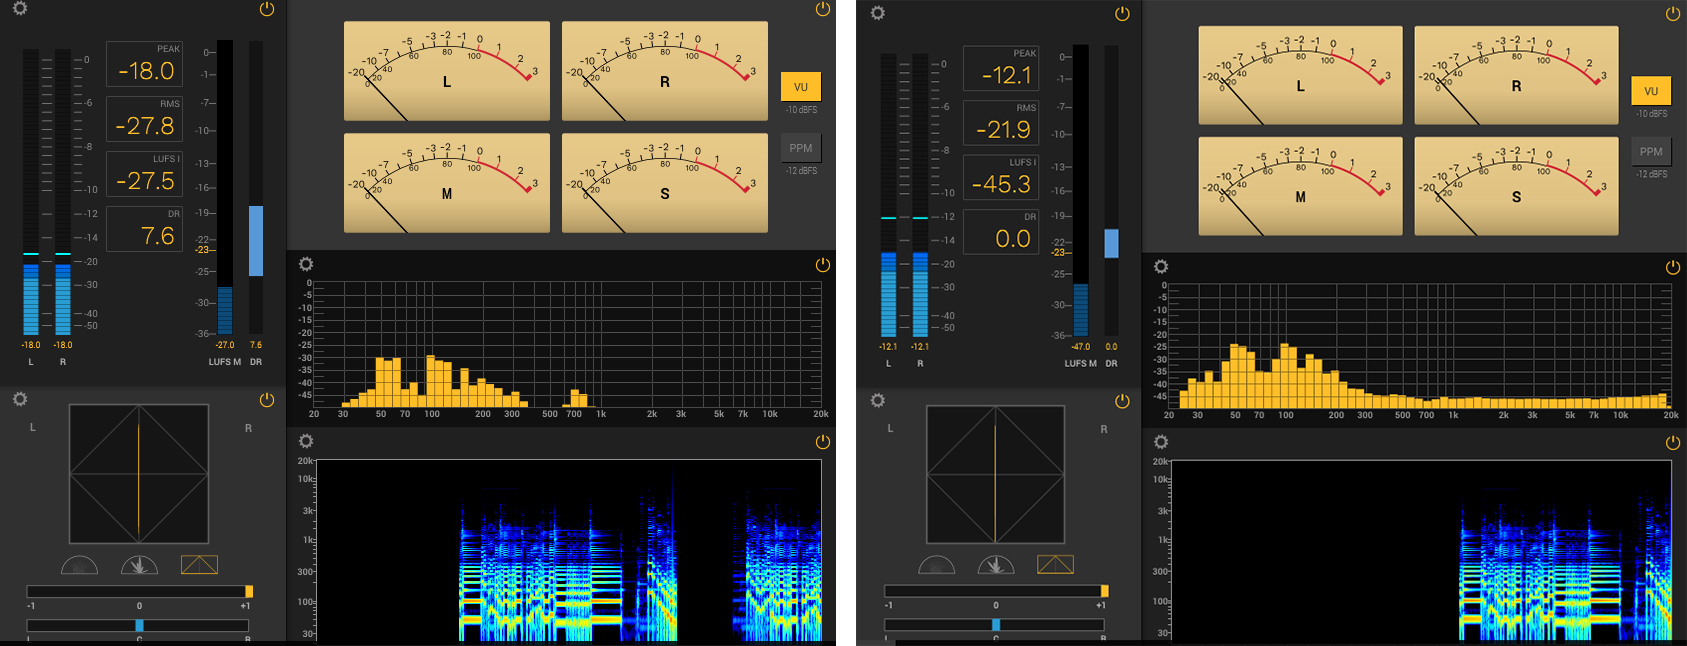Select Lissajous vectorscope mode in right window

pos(1055,565)
